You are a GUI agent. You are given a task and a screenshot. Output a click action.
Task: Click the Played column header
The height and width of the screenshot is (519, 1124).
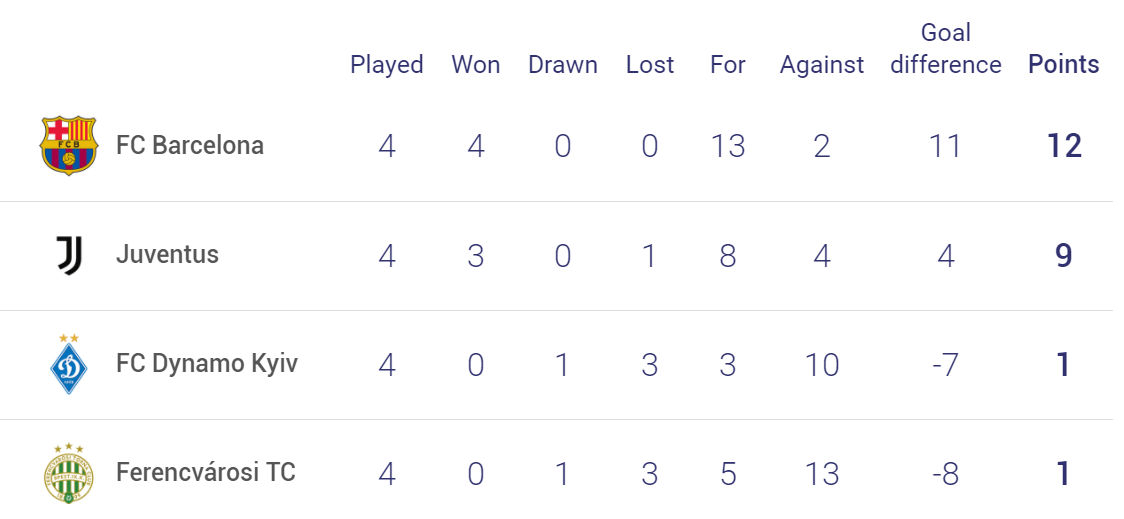coord(386,65)
